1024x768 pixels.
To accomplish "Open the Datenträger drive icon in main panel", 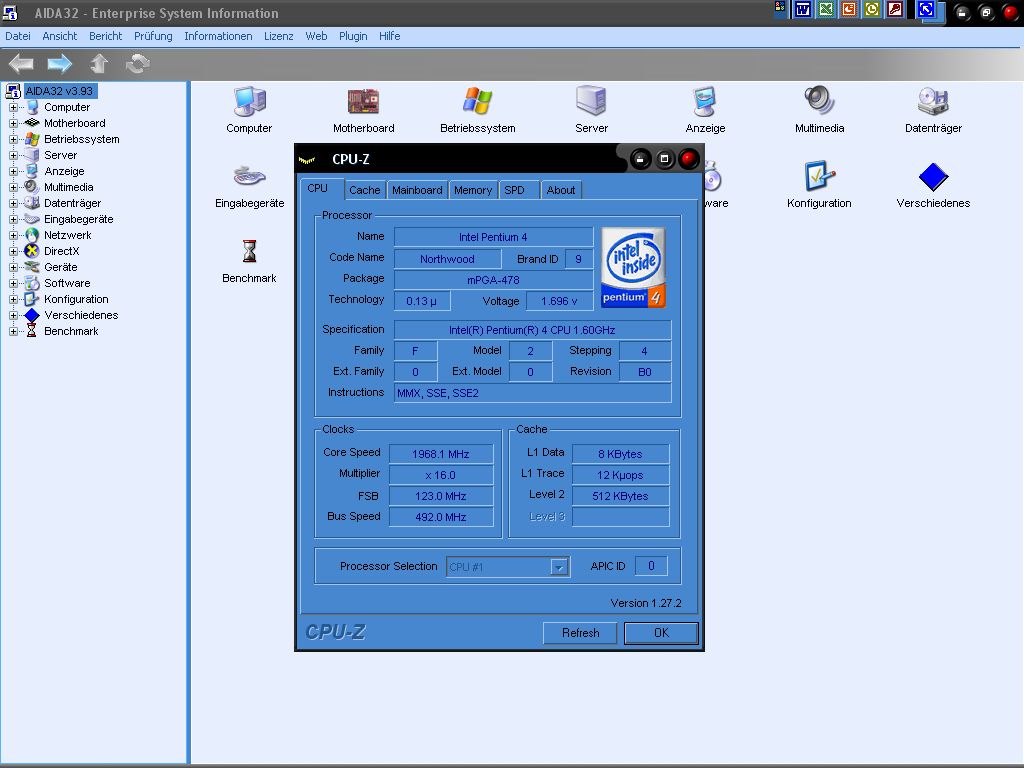I will coord(933,102).
